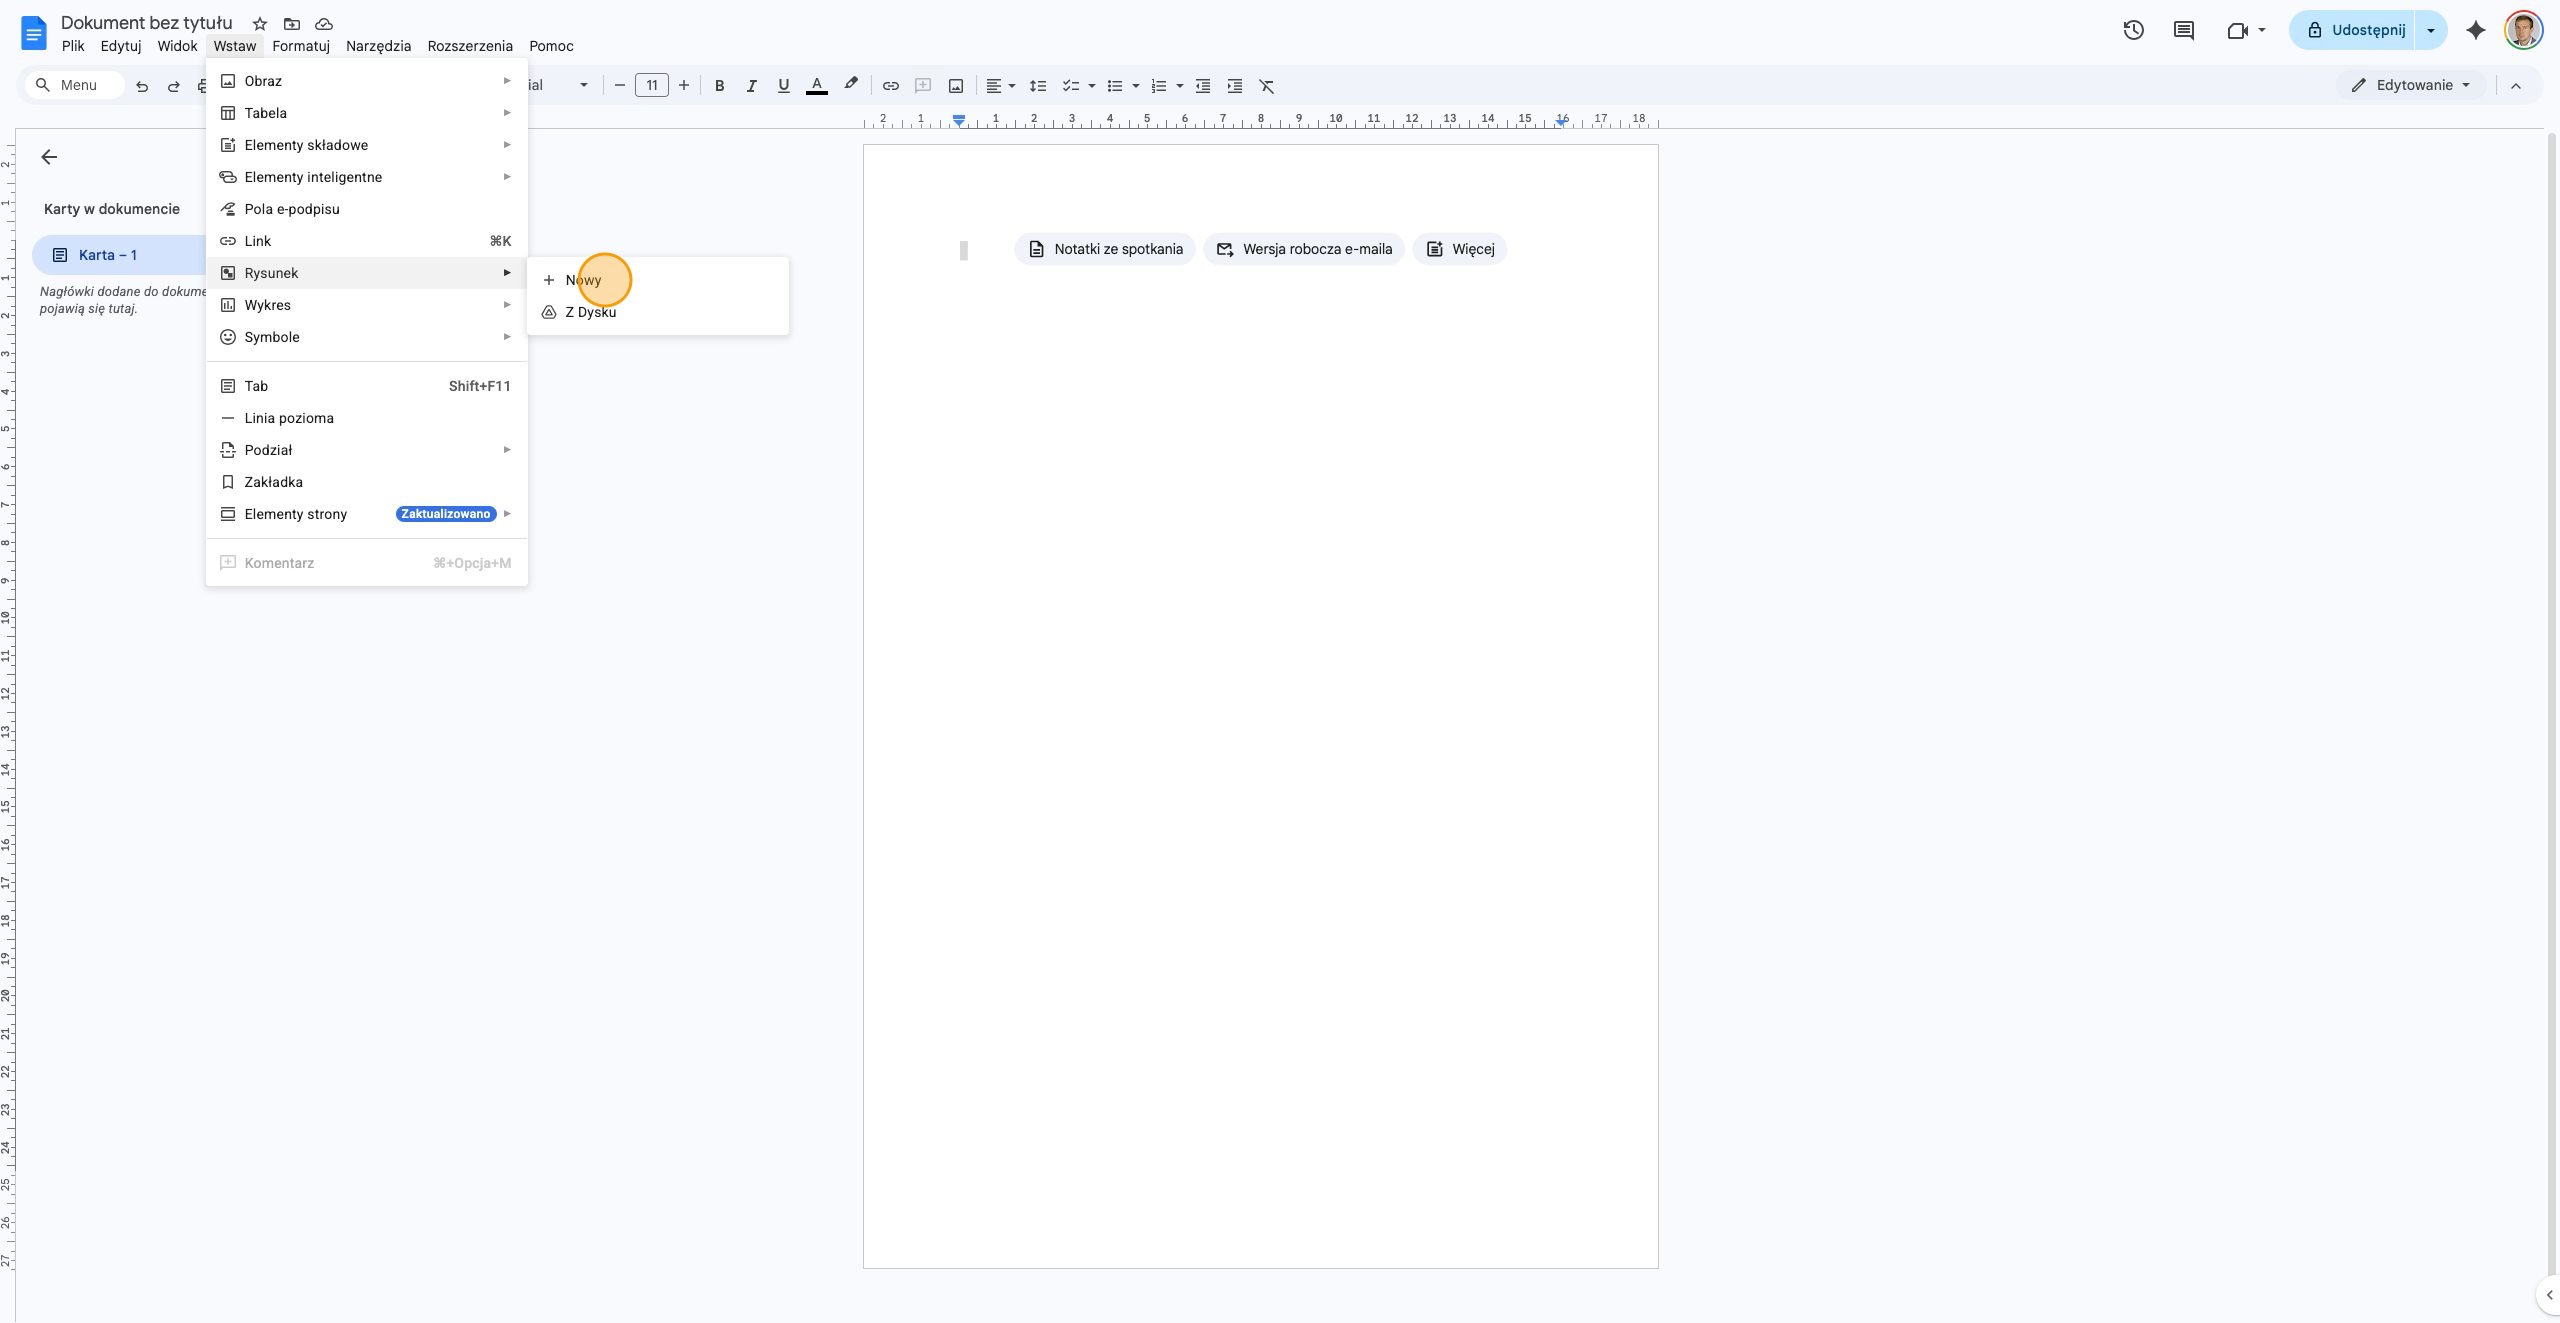Click Wersja robocza e-maila chip
Screen dimensions: 2560x1323
point(1304,249)
